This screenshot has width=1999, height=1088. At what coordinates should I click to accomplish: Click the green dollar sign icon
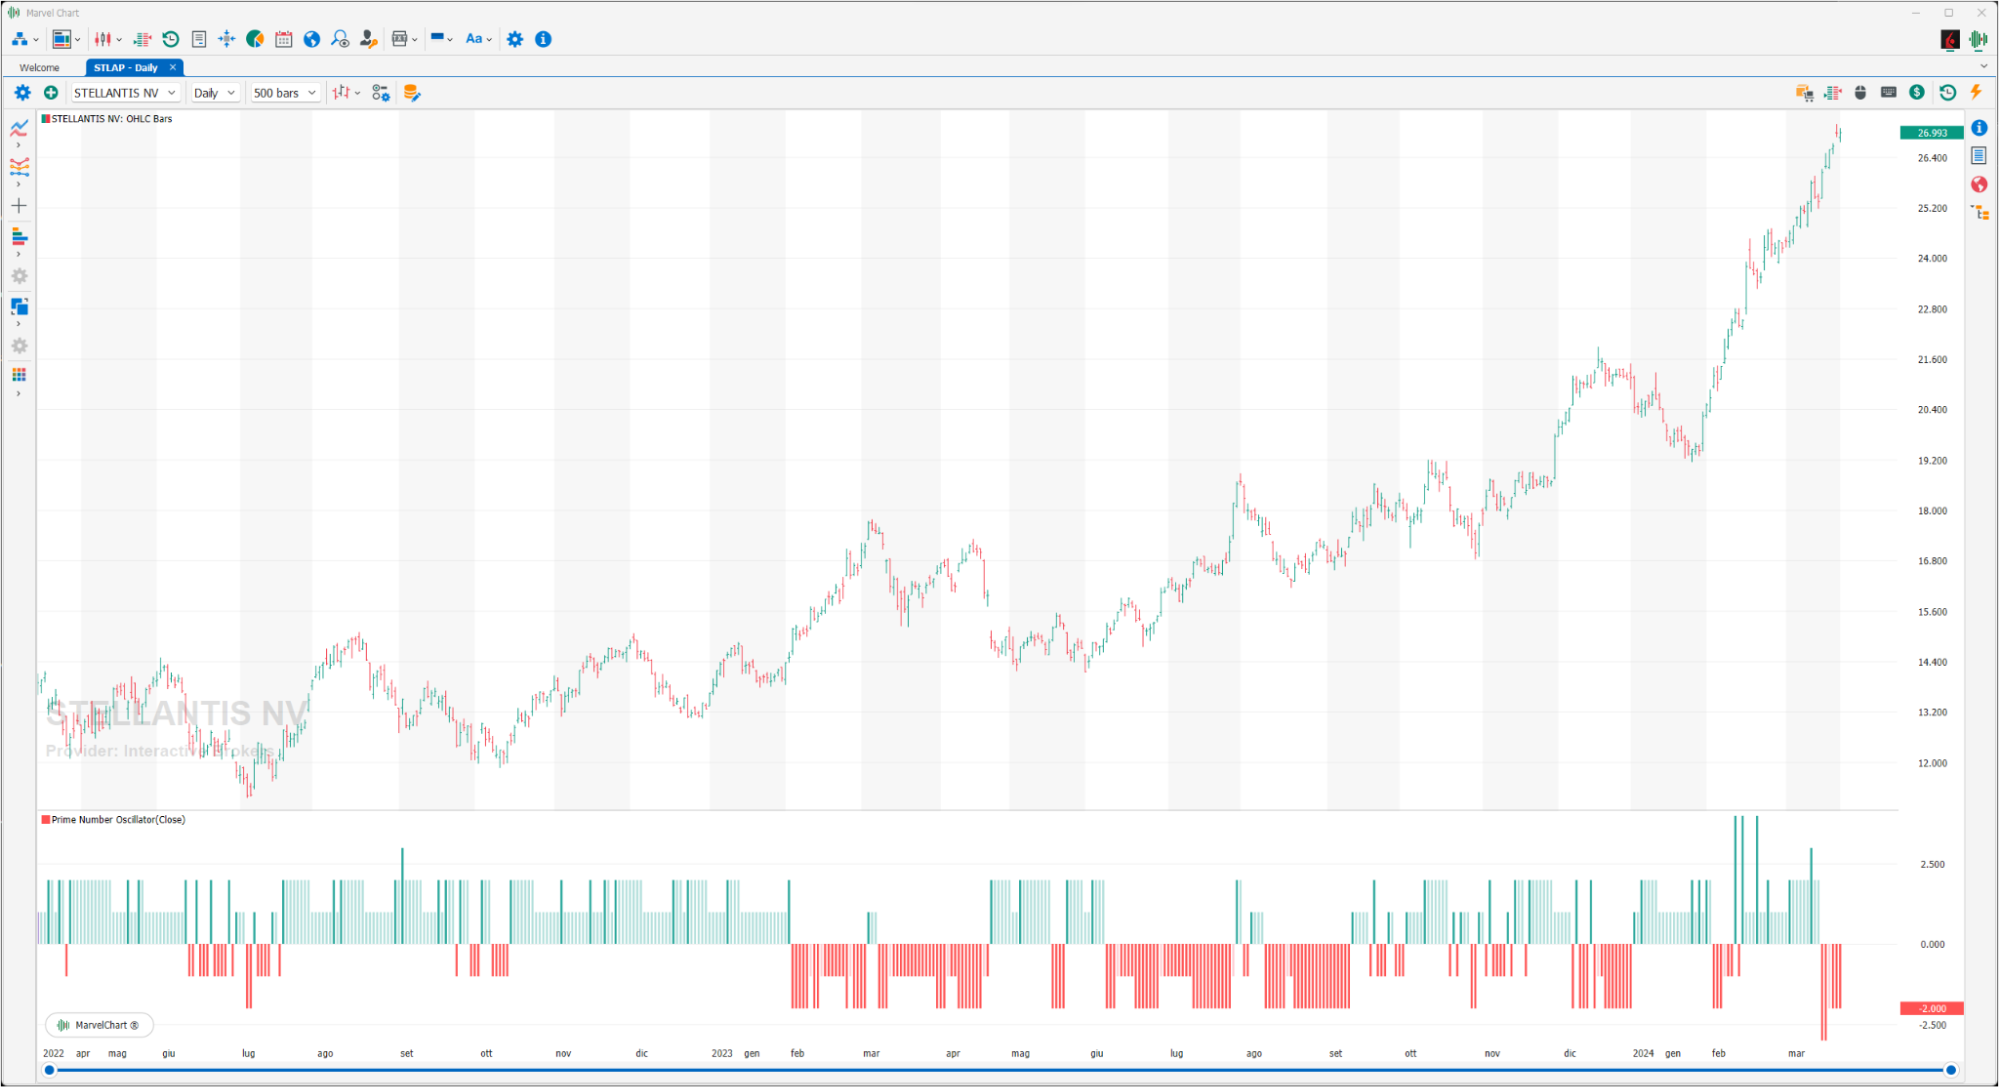point(1917,92)
